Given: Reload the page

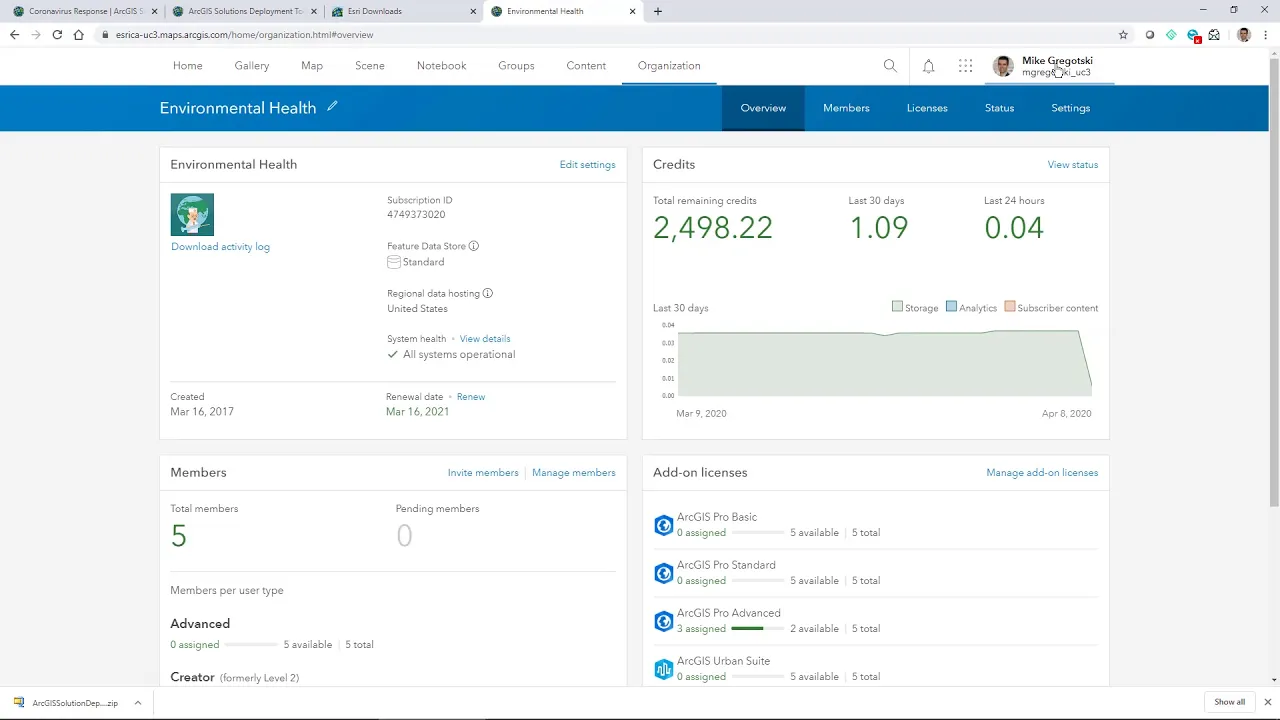Looking at the screenshot, I should tap(57, 35).
